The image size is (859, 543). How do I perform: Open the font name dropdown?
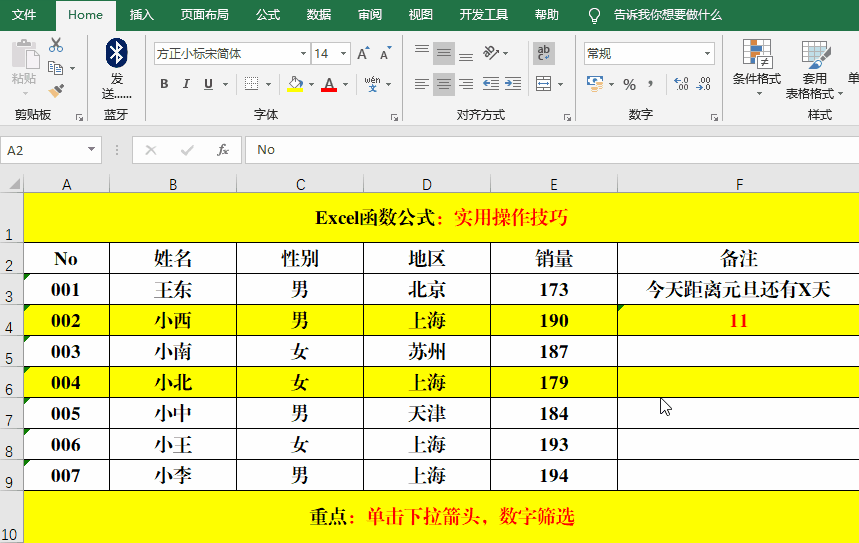(x=303, y=54)
